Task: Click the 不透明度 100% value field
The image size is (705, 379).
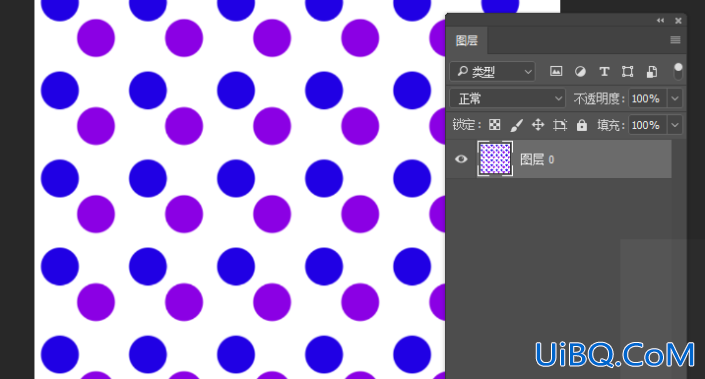Action: click(647, 98)
